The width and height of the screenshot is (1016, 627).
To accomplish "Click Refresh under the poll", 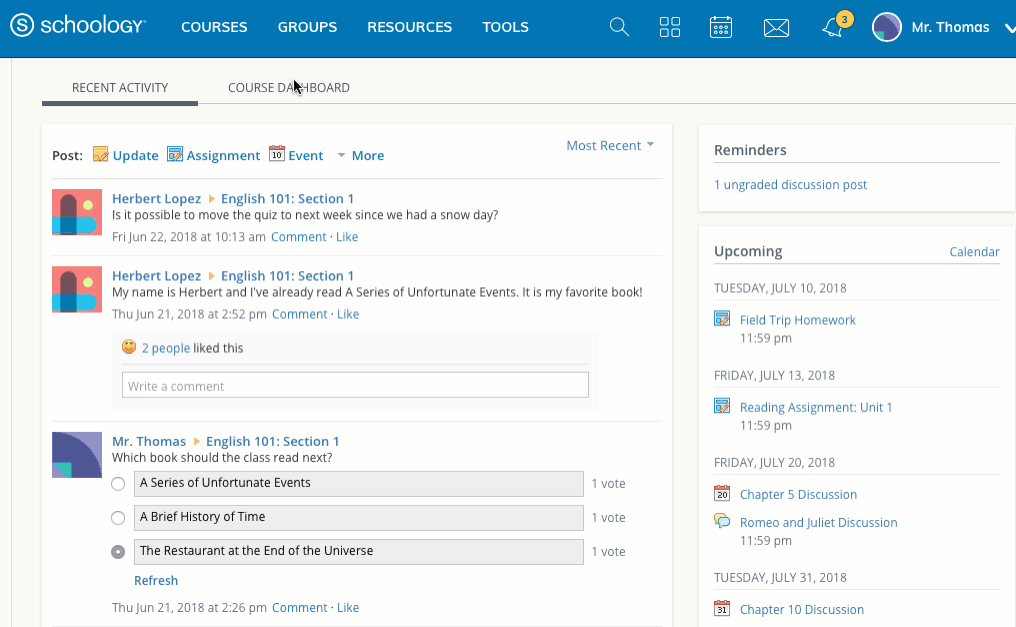I will pyautogui.click(x=156, y=581).
